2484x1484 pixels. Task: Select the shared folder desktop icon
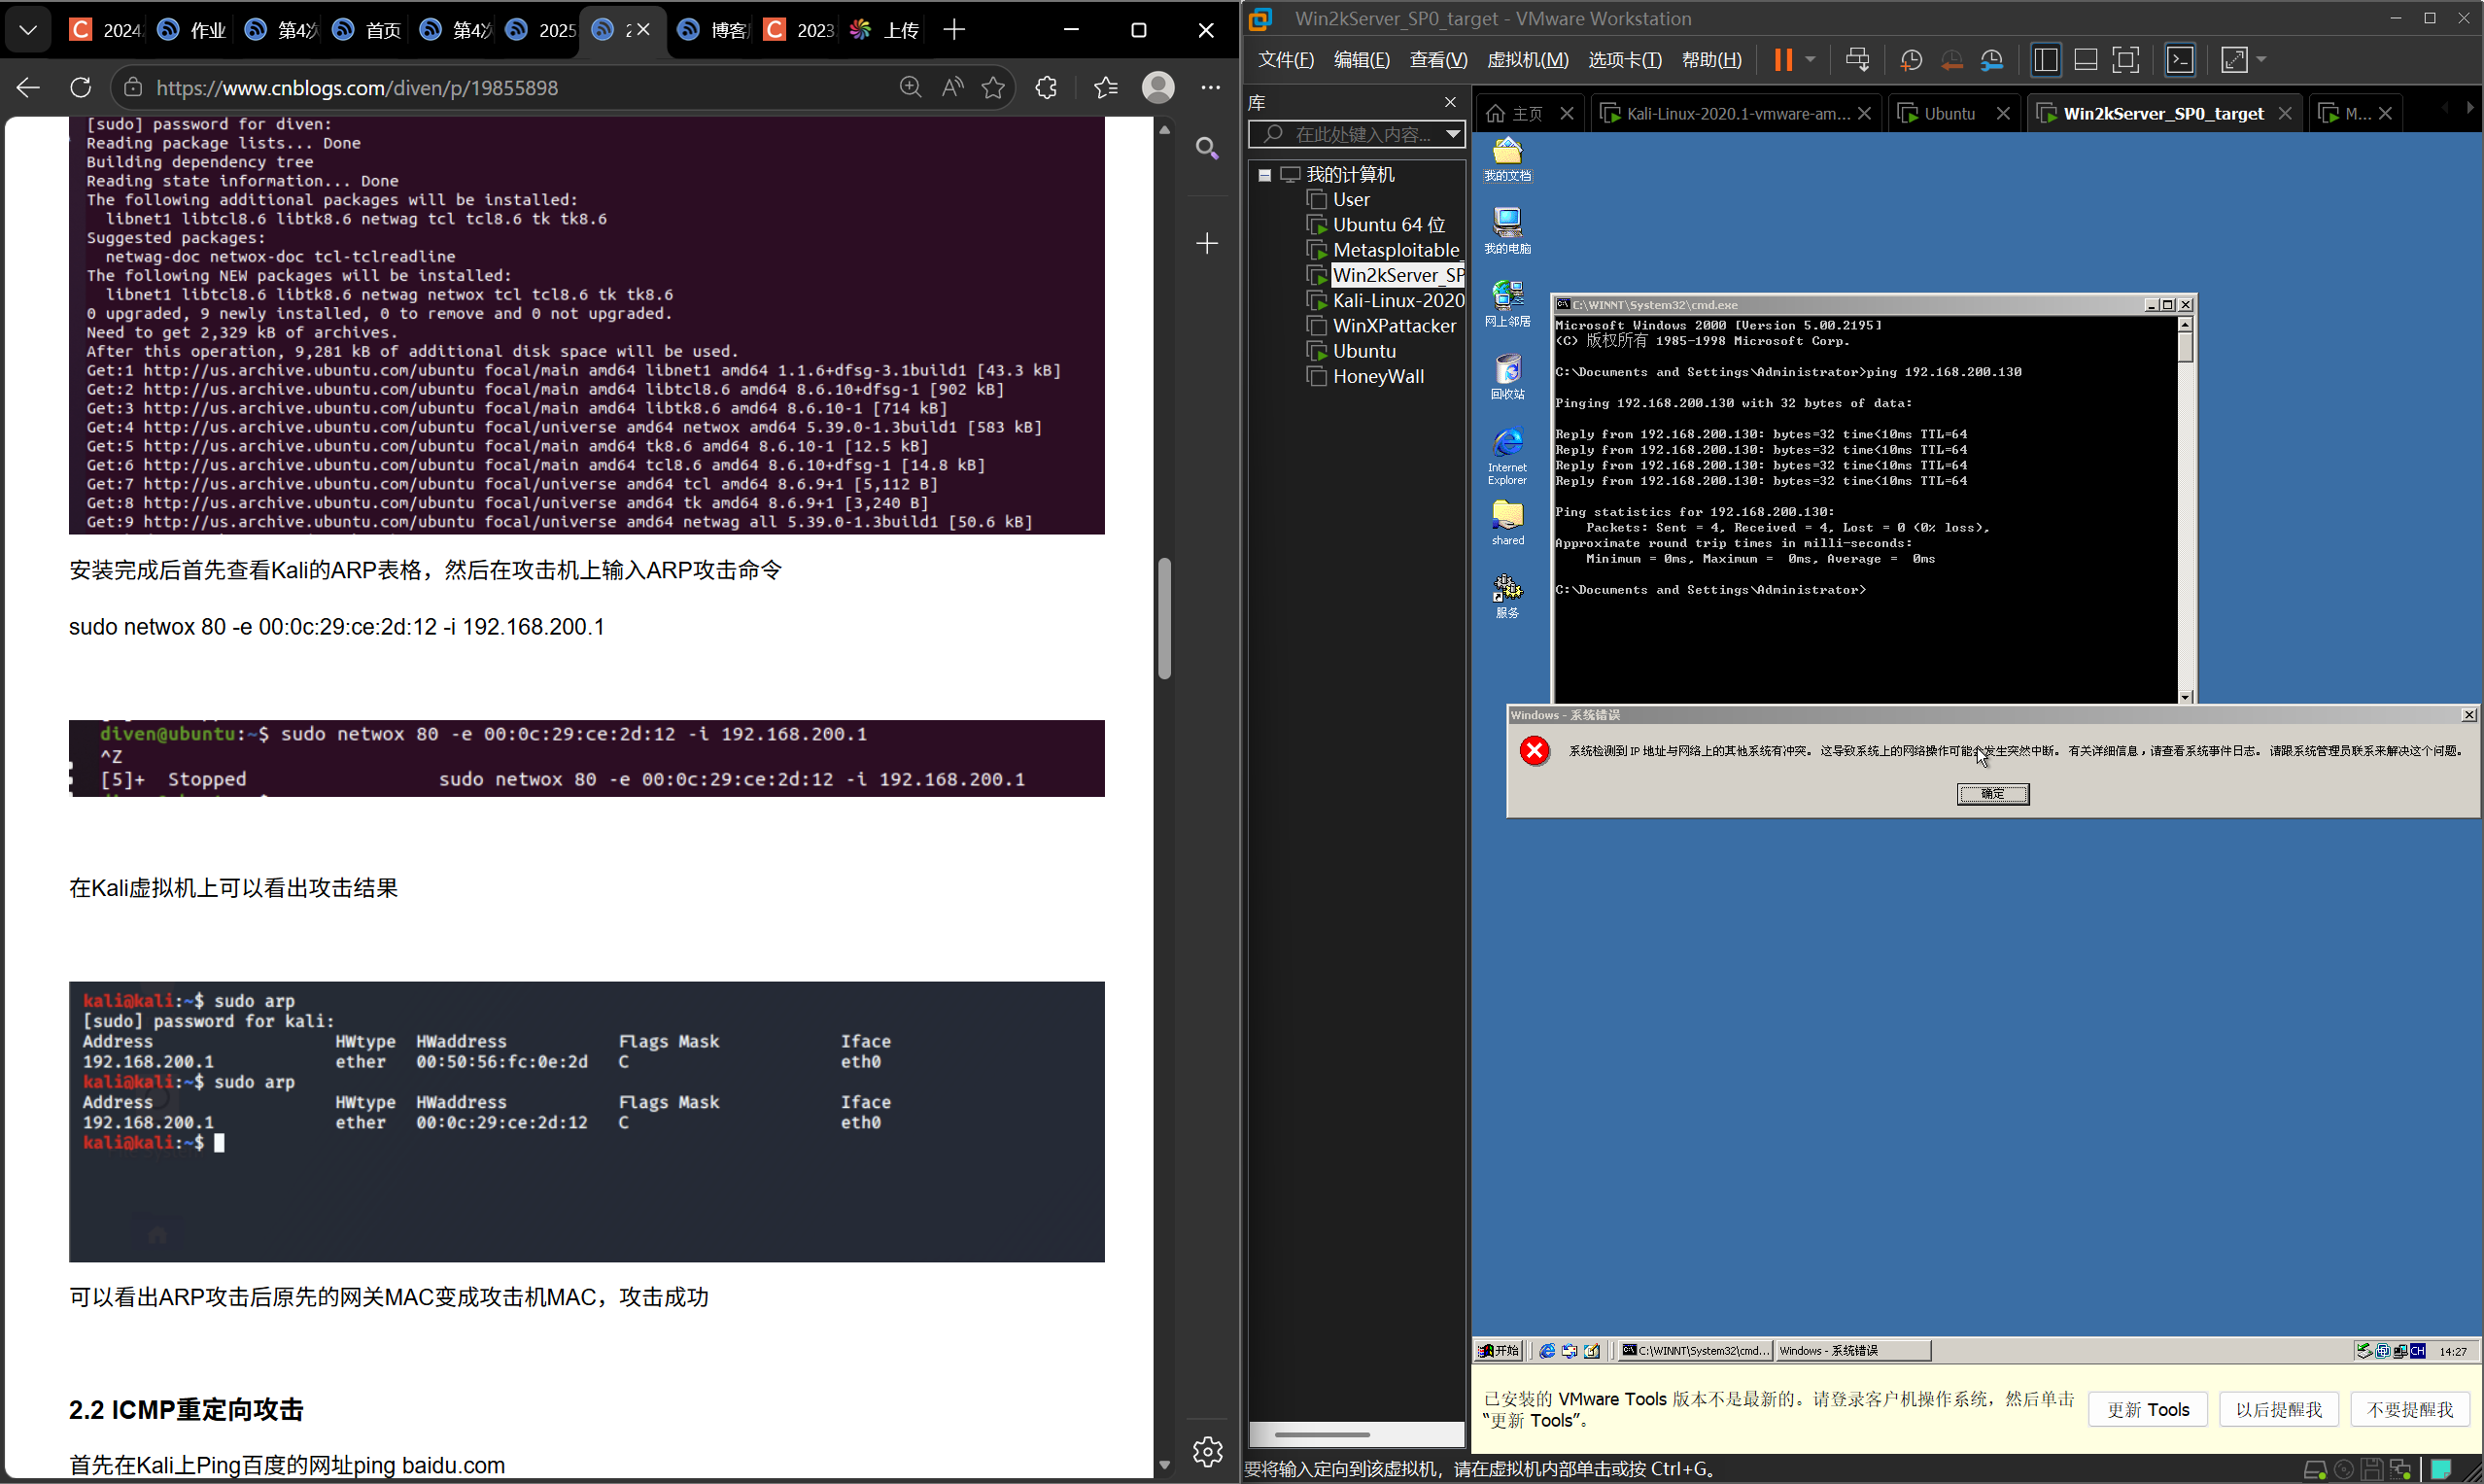[x=1507, y=523]
